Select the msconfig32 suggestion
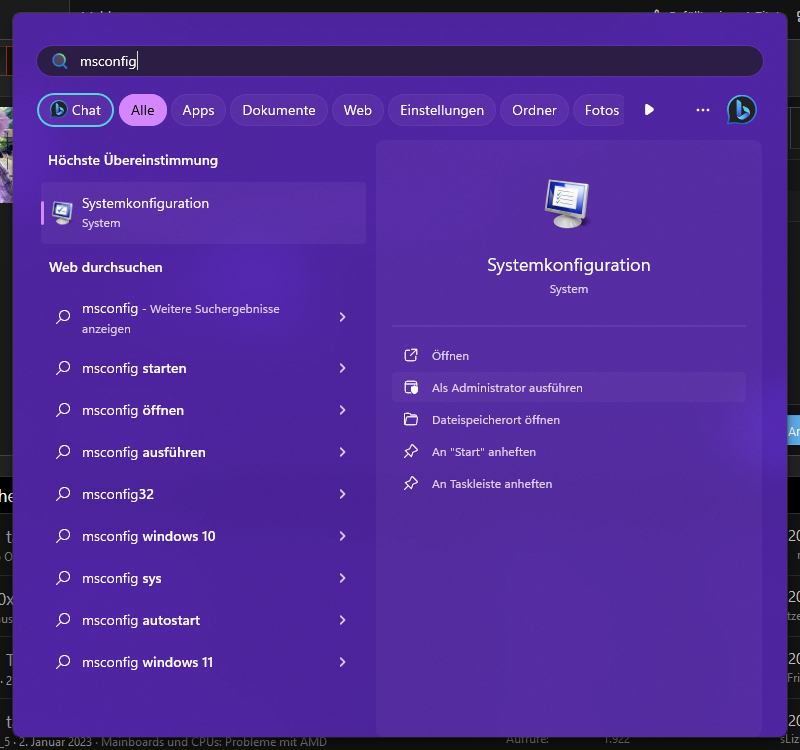The width and height of the screenshot is (800, 750). point(204,494)
